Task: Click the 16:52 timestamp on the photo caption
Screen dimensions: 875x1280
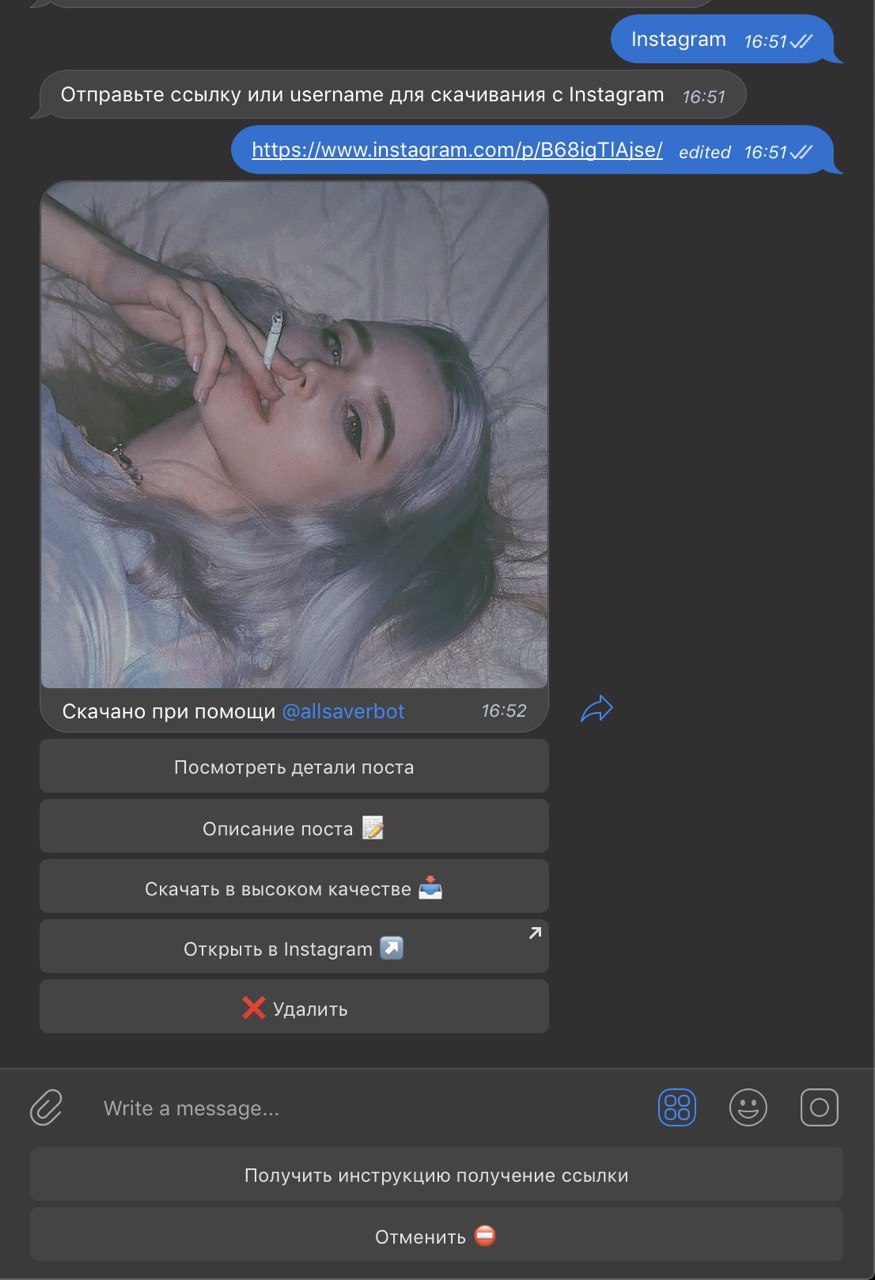Action: click(x=504, y=711)
